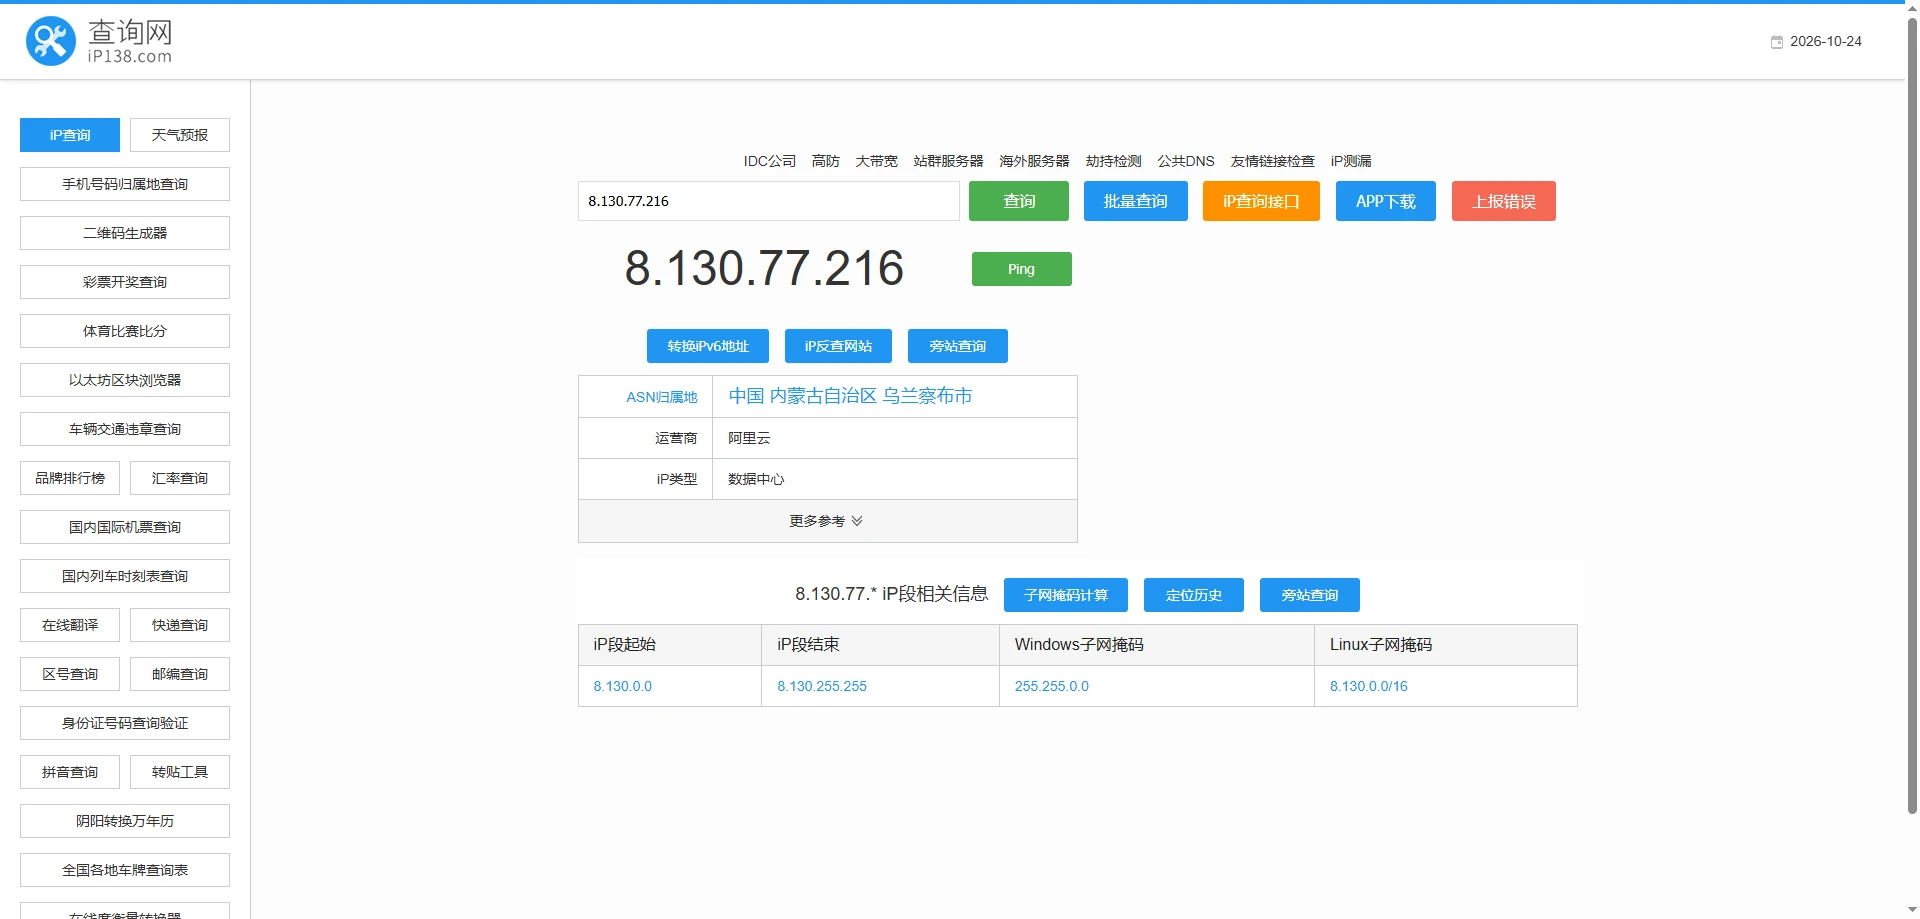Click 旁站查询 button below the IP address
Viewport: 1920px width, 919px height.
tap(958, 346)
